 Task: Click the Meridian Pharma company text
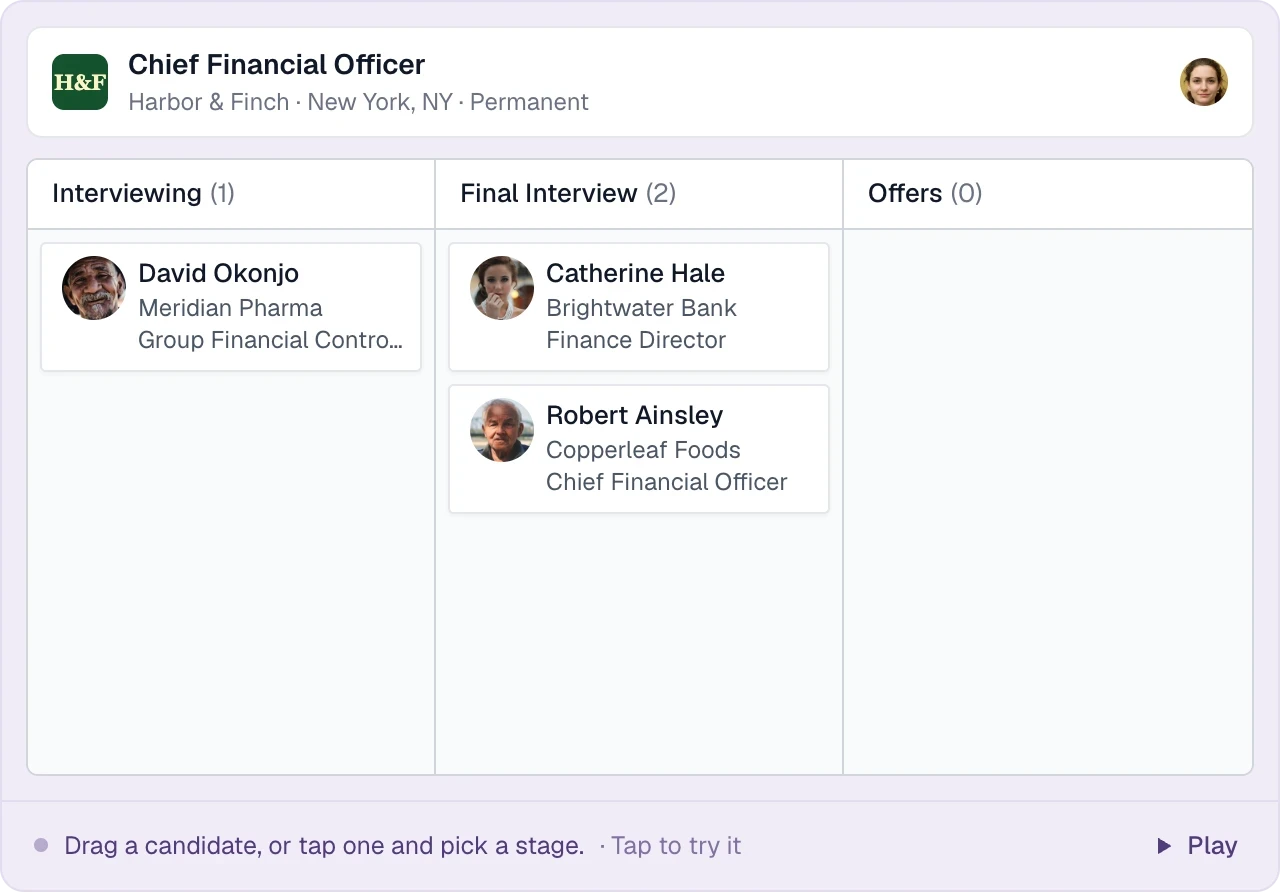point(230,308)
